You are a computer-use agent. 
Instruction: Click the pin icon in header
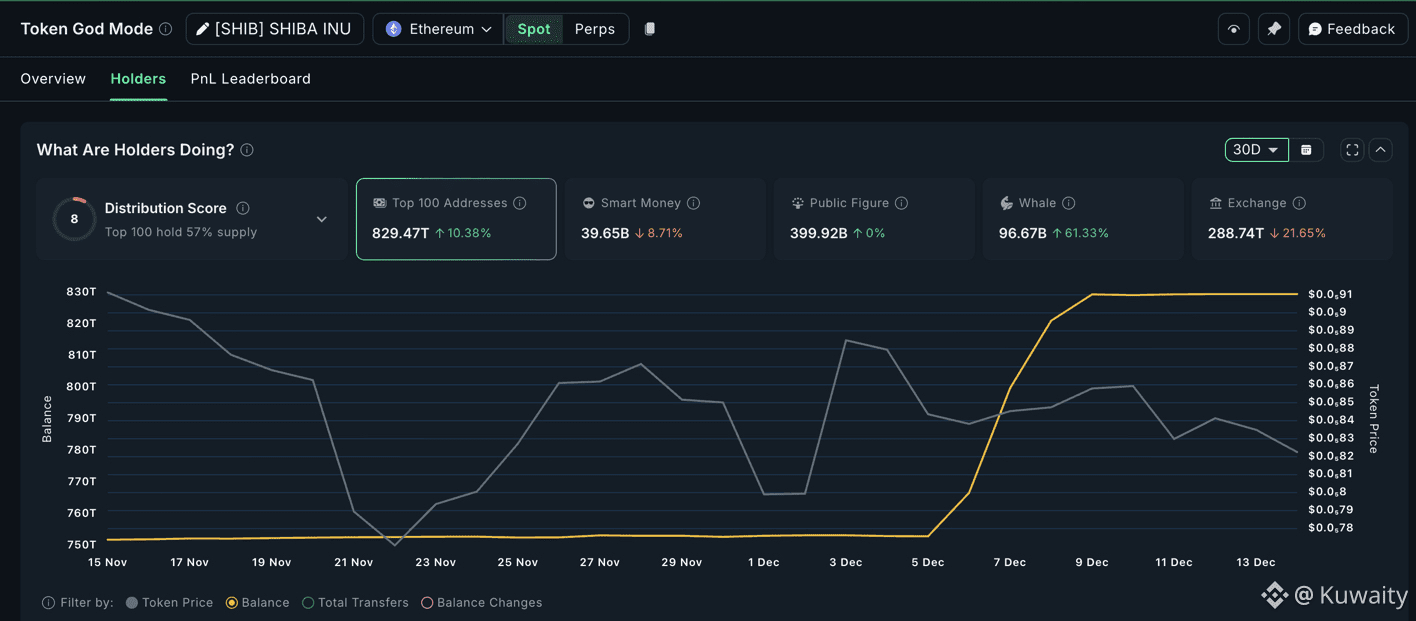(x=1273, y=29)
